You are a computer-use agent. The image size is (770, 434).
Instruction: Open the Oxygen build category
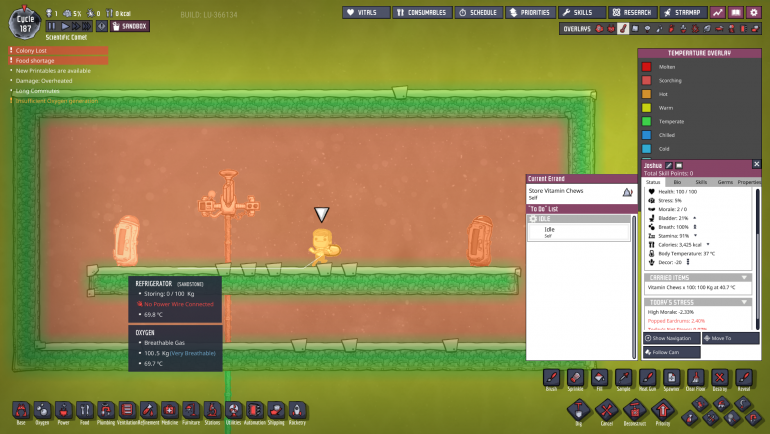pyautogui.click(x=43, y=410)
